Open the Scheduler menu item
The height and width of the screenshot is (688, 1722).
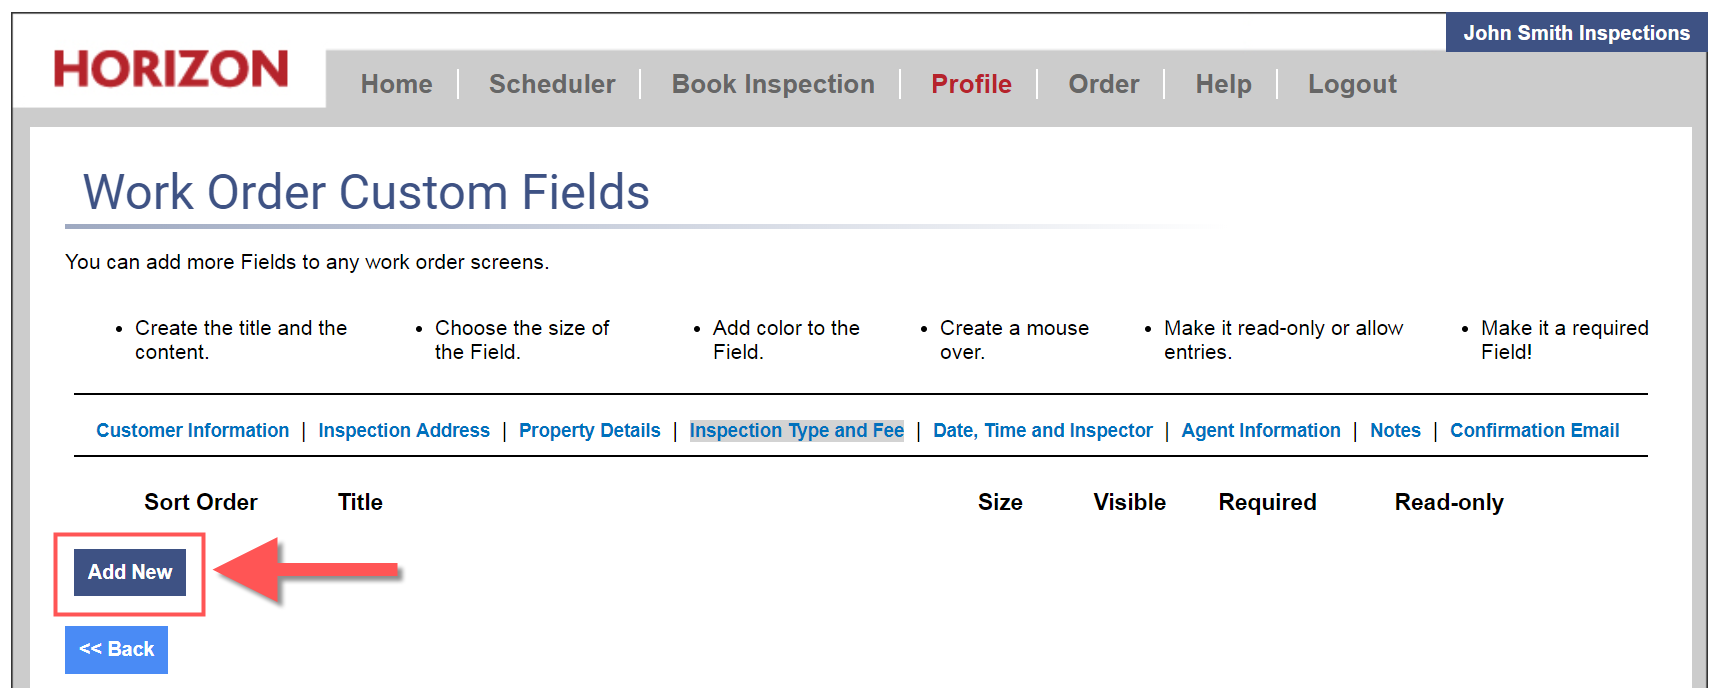point(552,84)
